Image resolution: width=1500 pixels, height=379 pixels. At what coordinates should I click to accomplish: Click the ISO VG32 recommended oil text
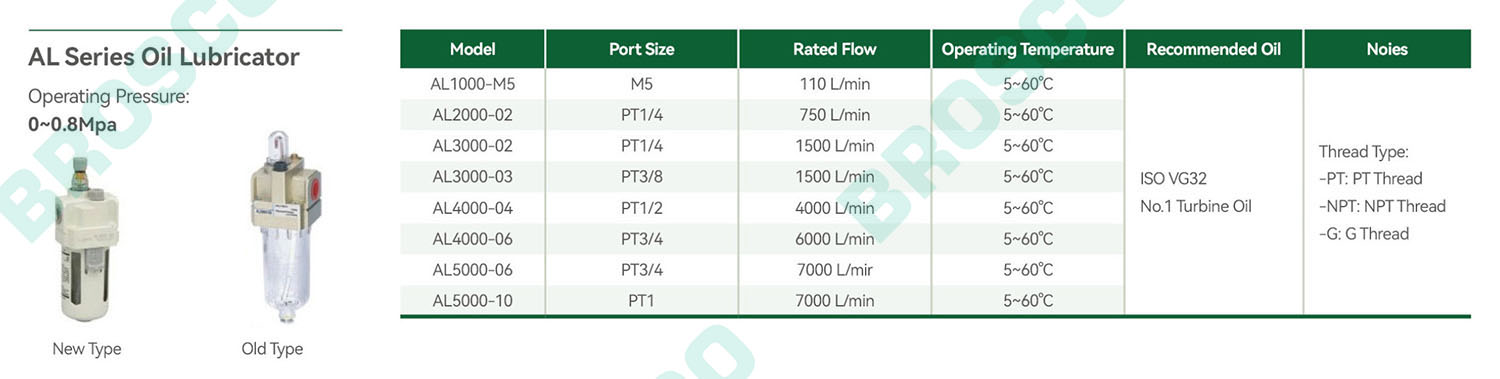(1173, 179)
